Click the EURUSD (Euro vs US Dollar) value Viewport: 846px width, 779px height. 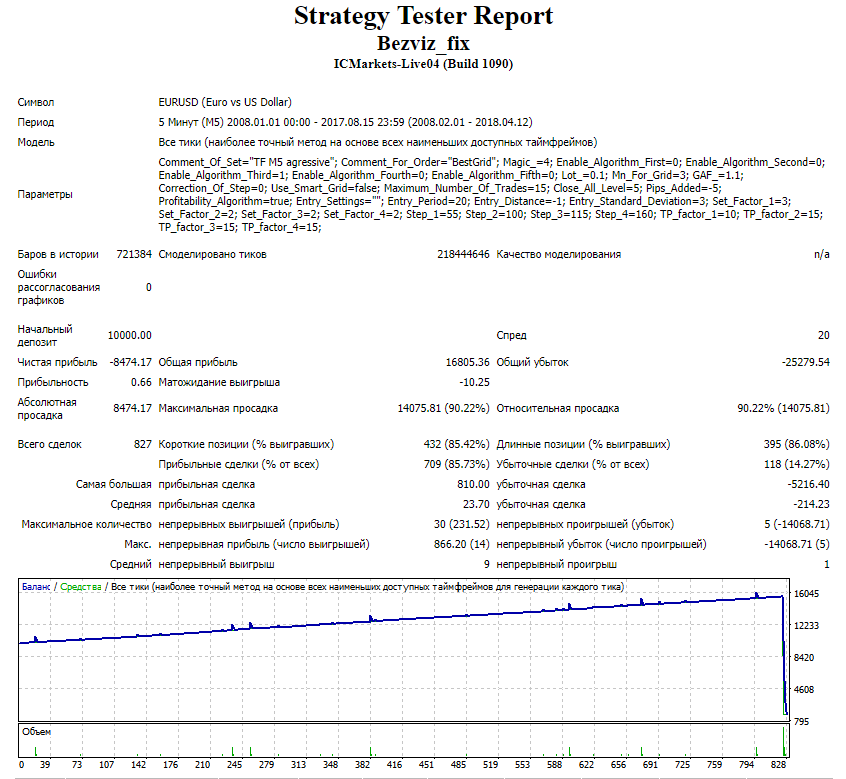pyautogui.click(x=225, y=102)
